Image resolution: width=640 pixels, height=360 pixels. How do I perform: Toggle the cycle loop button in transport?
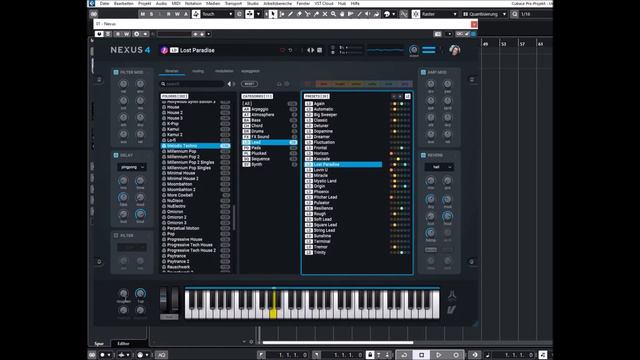click(404, 355)
